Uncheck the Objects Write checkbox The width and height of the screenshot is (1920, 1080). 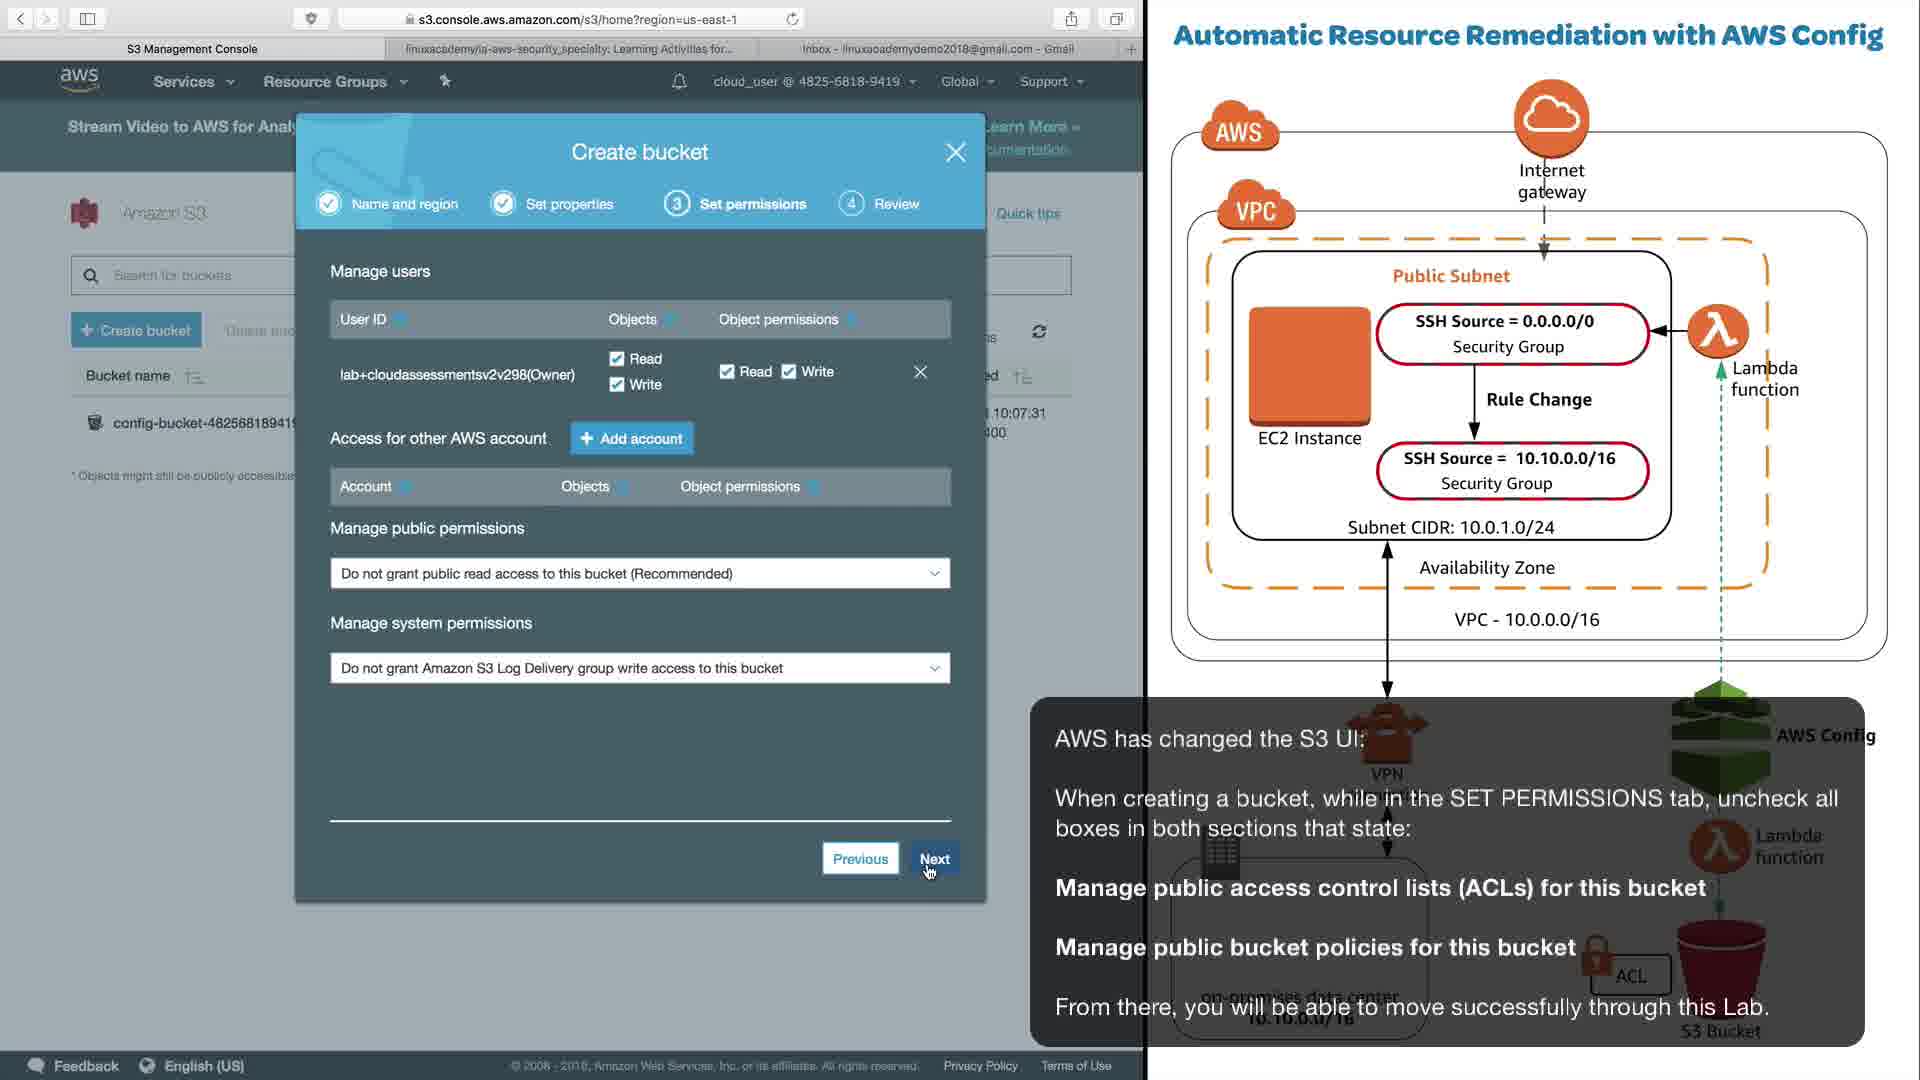coord(617,385)
